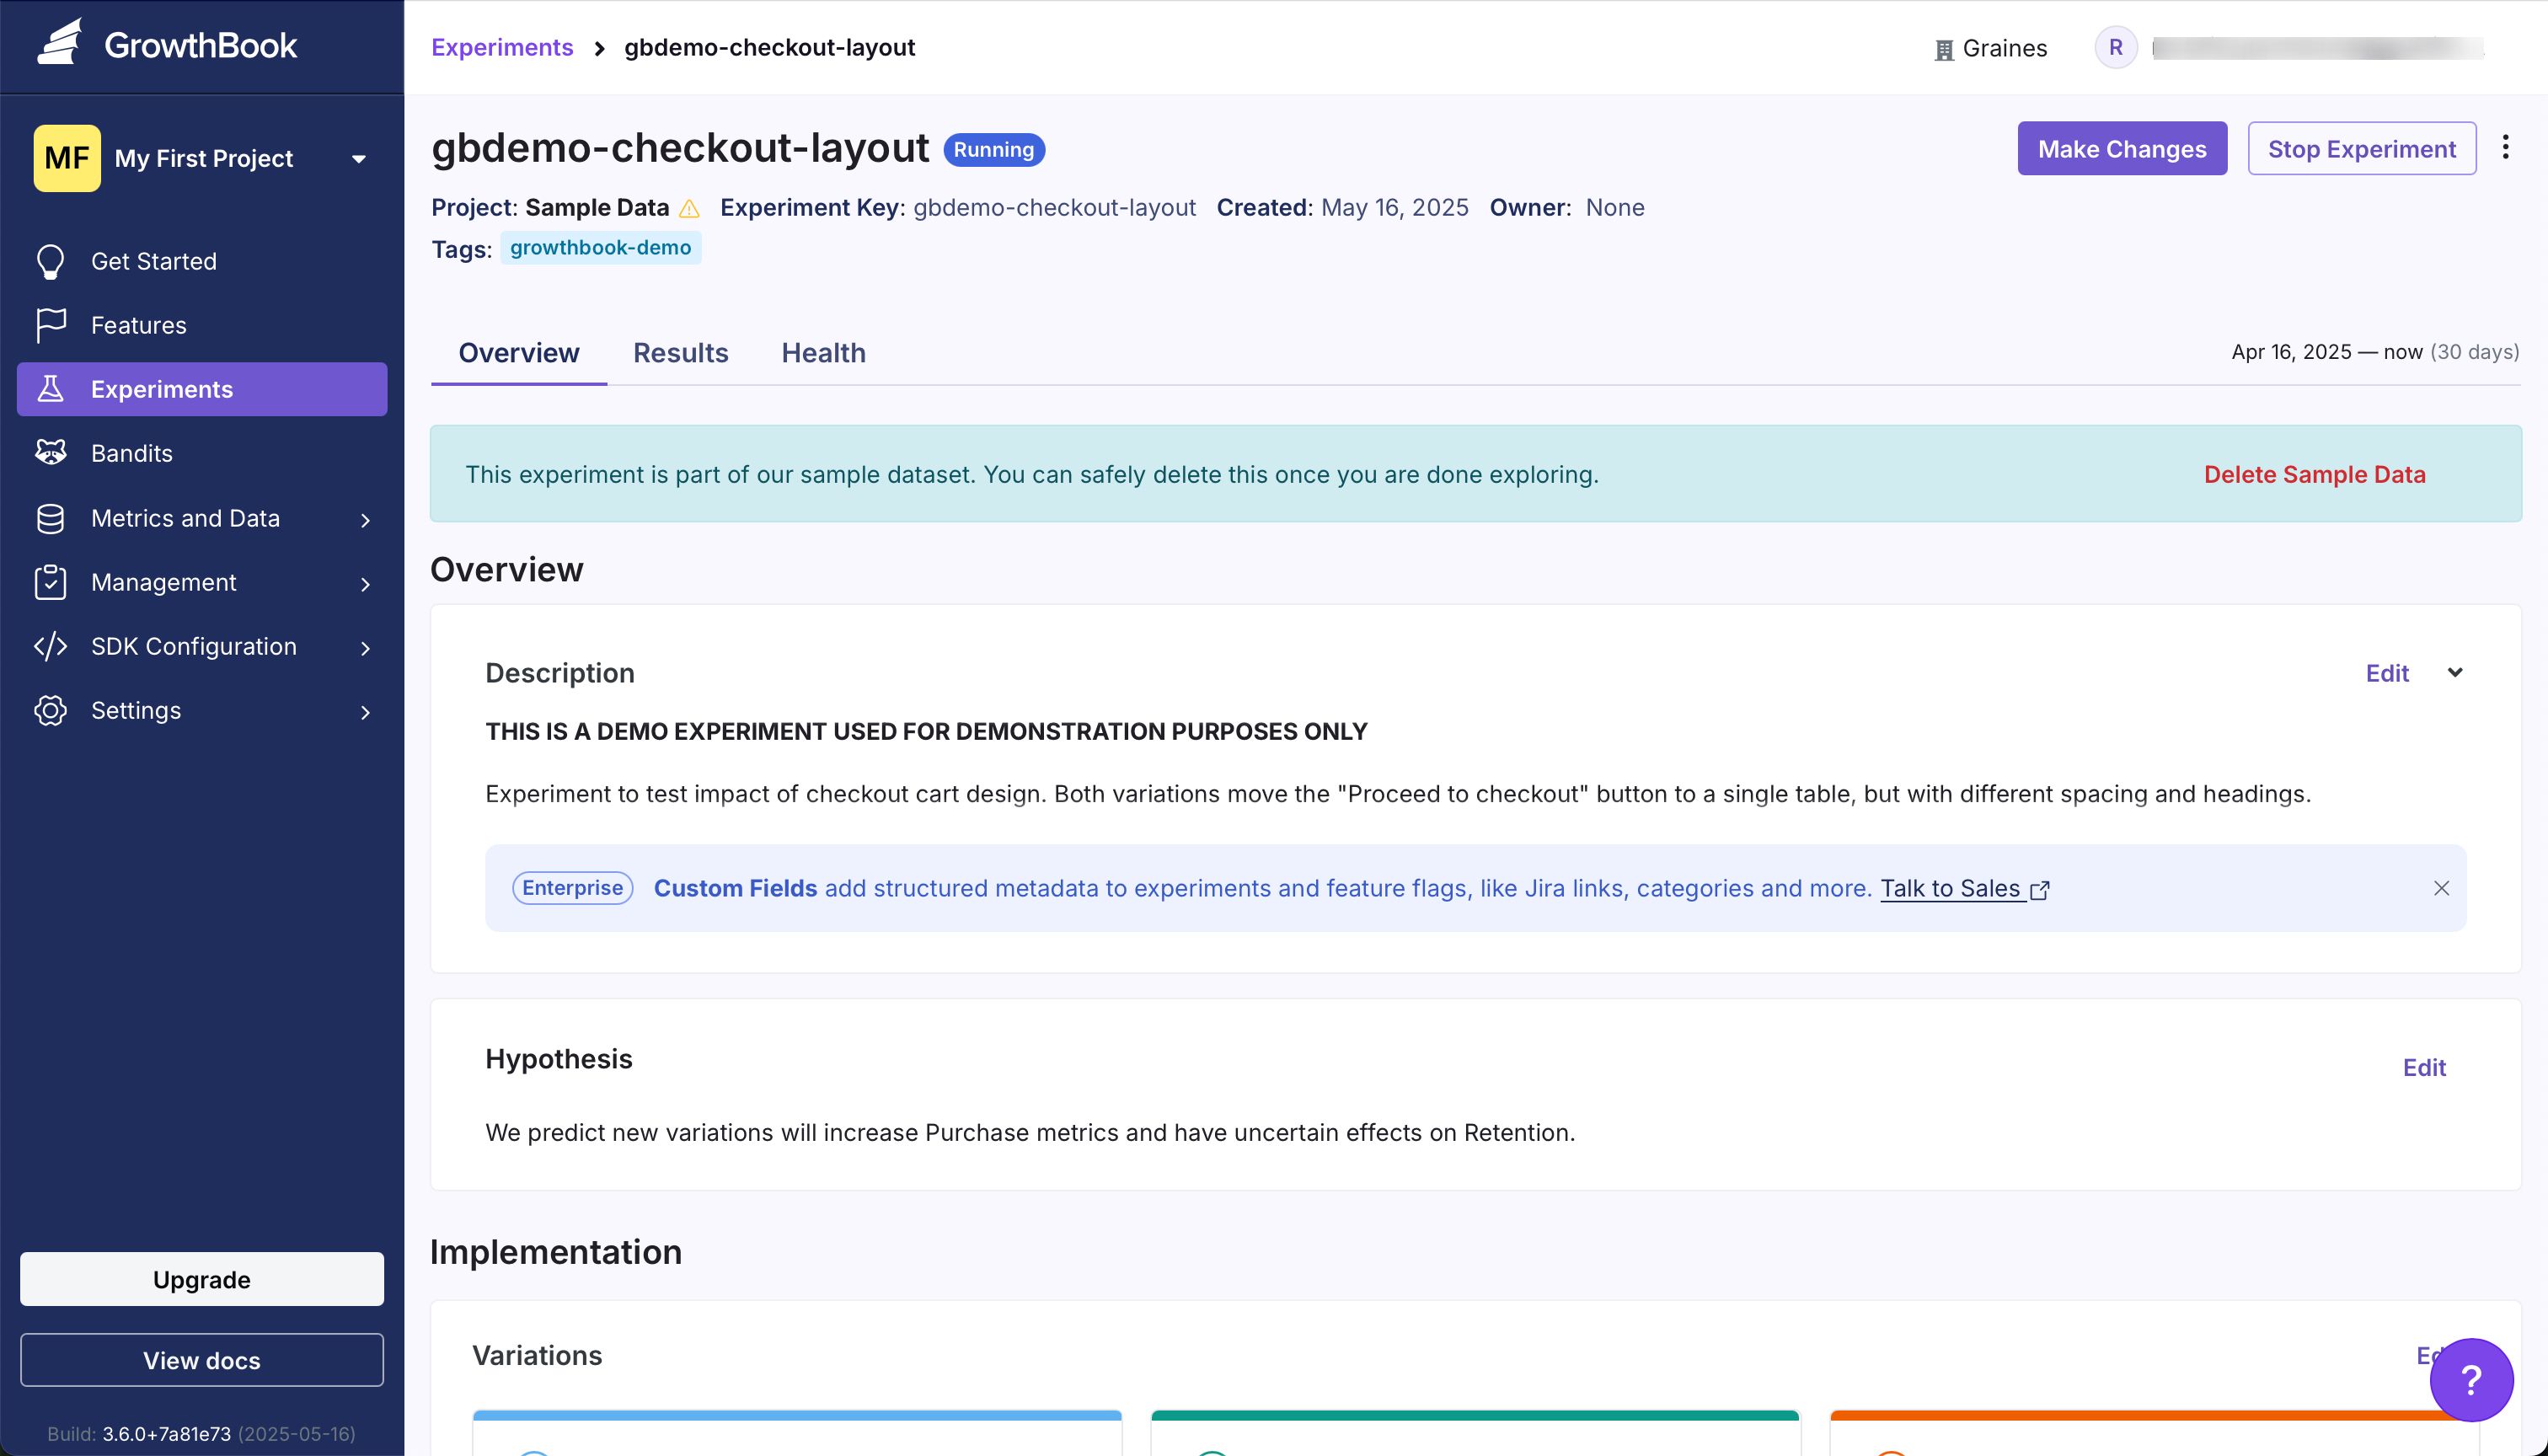Click the View docs button

pyautogui.click(x=202, y=1360)
